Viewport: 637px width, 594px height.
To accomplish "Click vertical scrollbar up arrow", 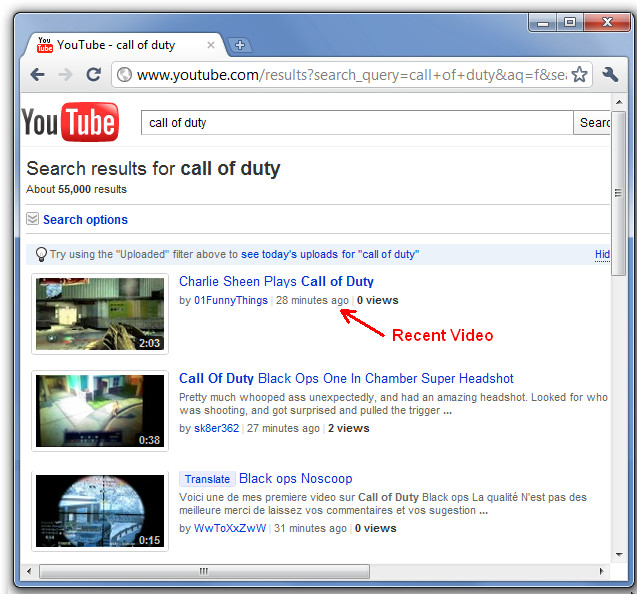I will 619,102.
